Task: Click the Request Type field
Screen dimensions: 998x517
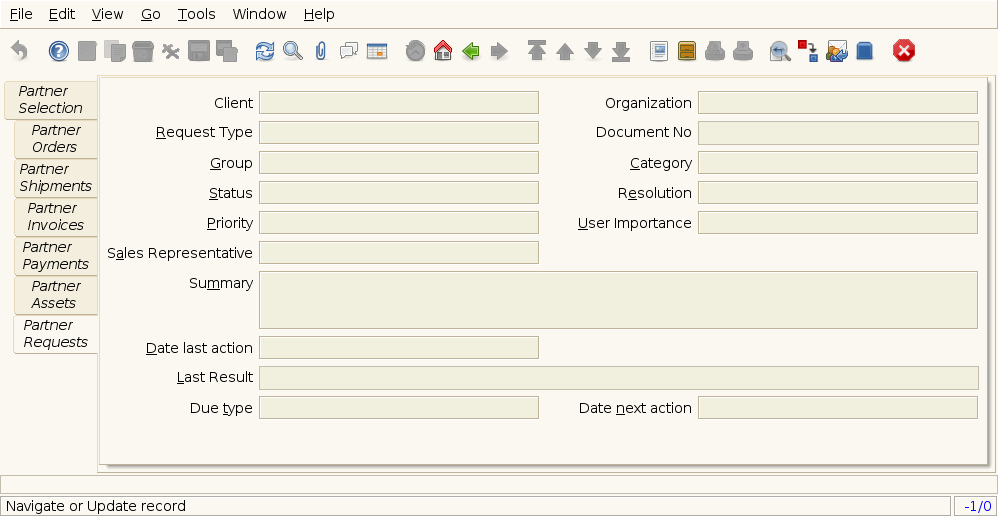Action: (x=398, y=133)
